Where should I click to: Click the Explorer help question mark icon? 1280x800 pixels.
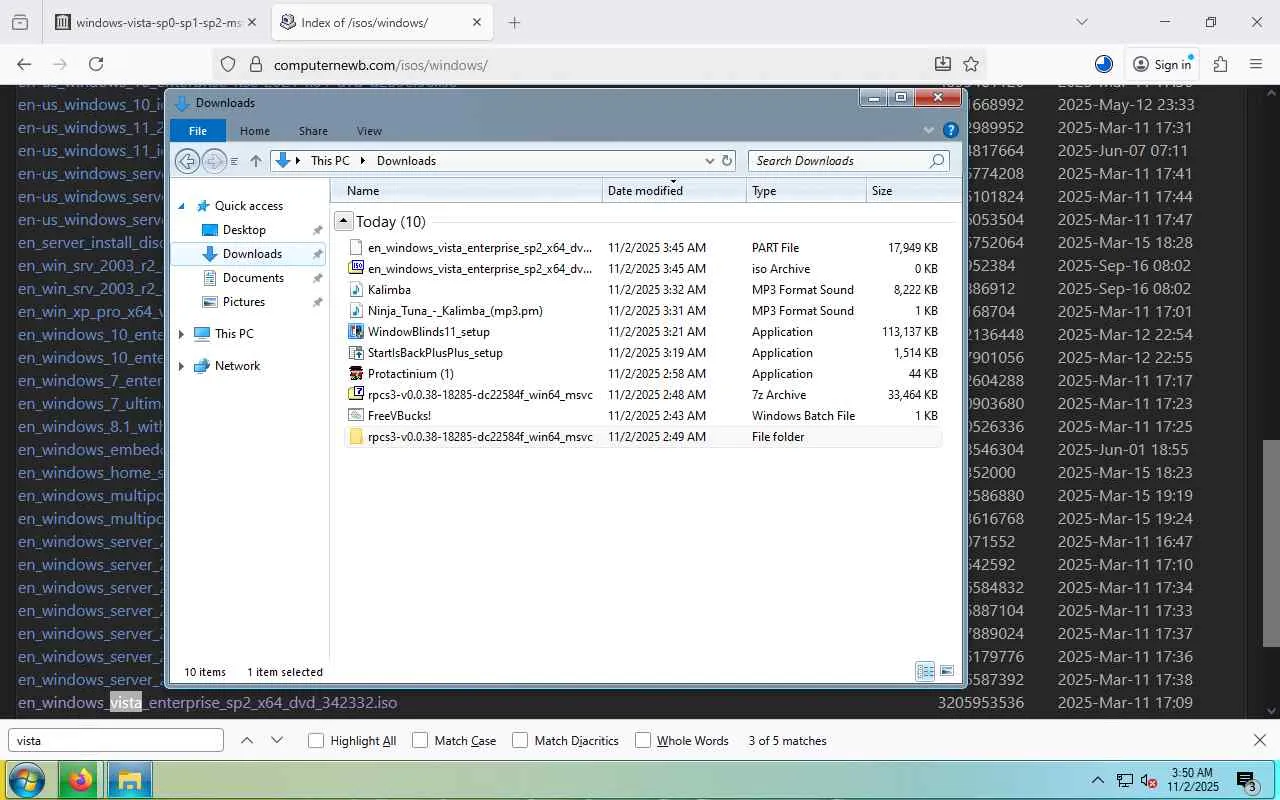tap(951, 130)
